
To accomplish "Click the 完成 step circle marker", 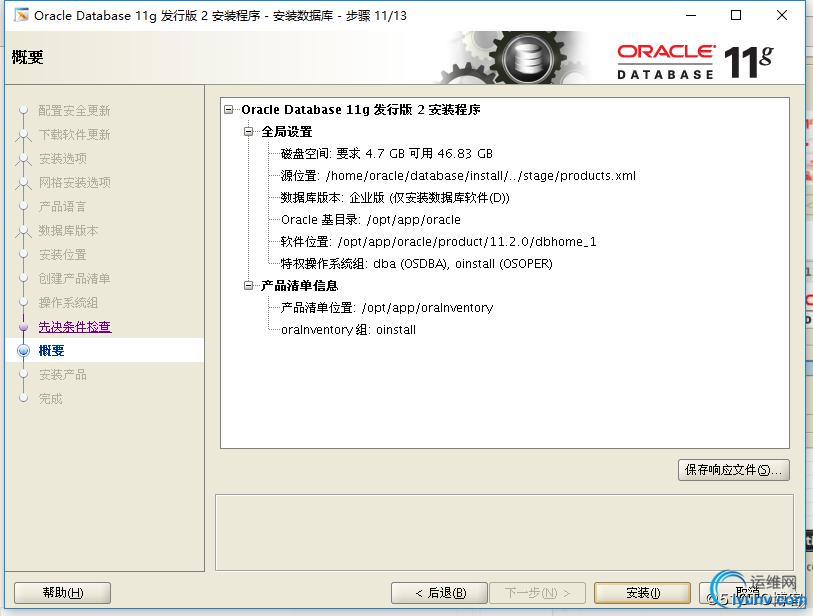I will click(23, 398).
